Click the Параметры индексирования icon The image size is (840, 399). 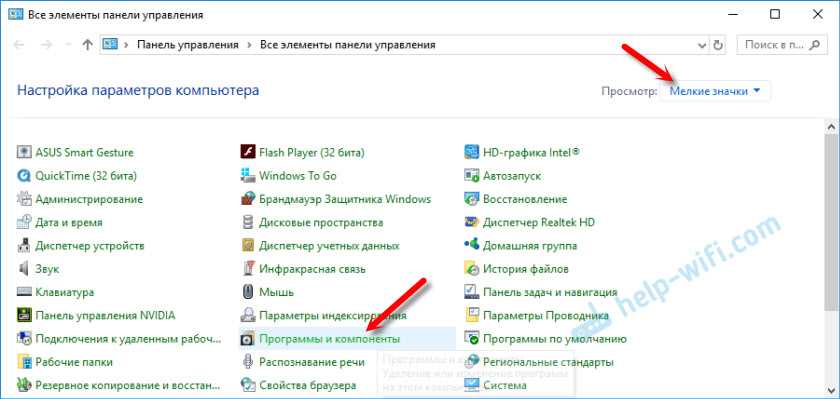click(x=248, y=315)
